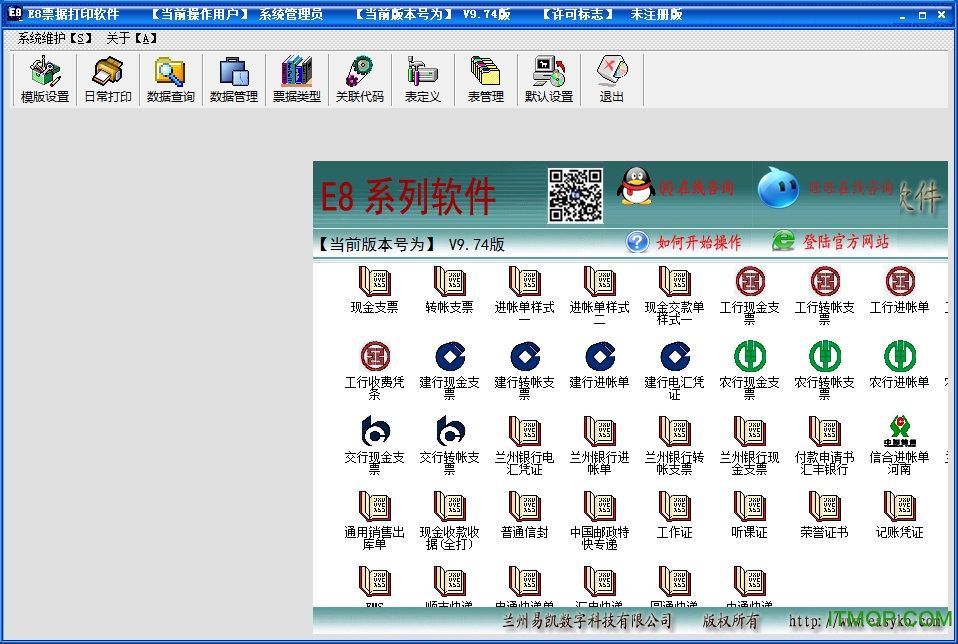This screenshot has width=958, height=644.
Task: Open 数据查询 data query tool
Action: click(x=171, y=80)
